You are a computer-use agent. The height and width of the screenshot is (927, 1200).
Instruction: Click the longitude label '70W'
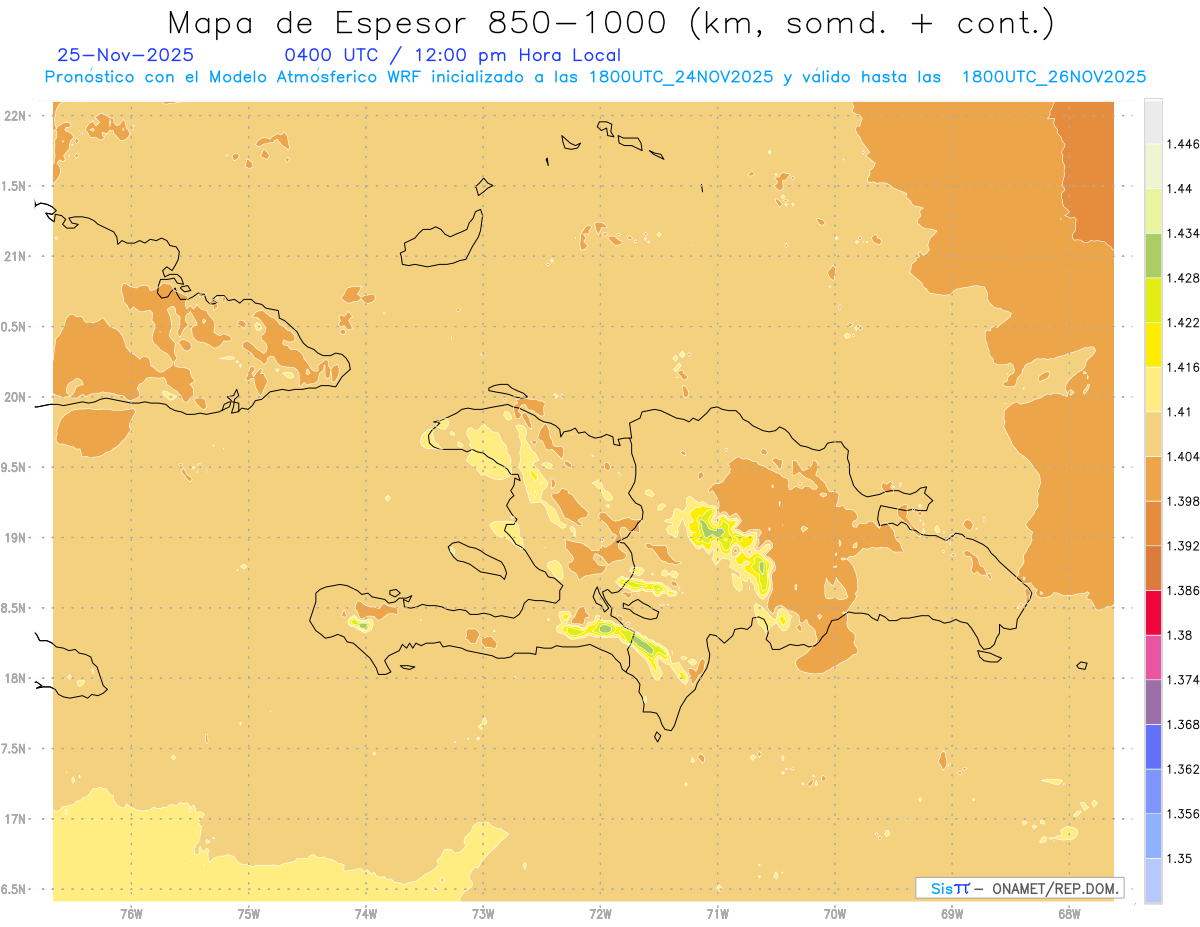[x=835, y=913]
